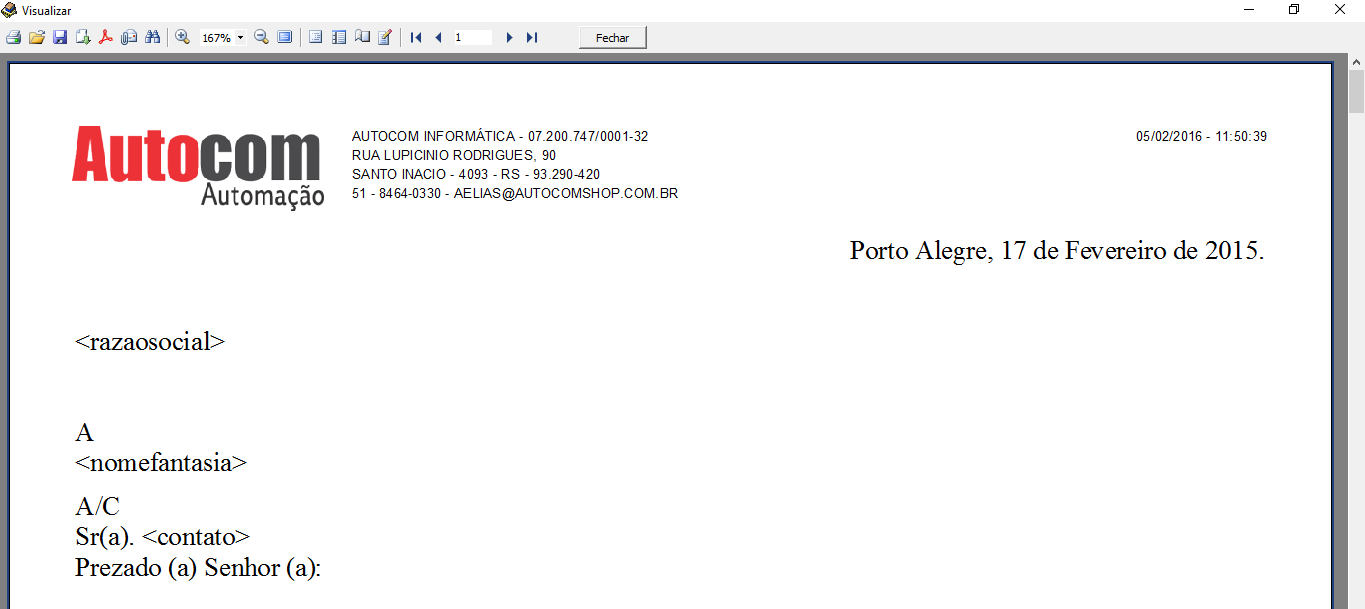Toggle the outline panel icon
1365x609 pixels.
tap(315, 37)
